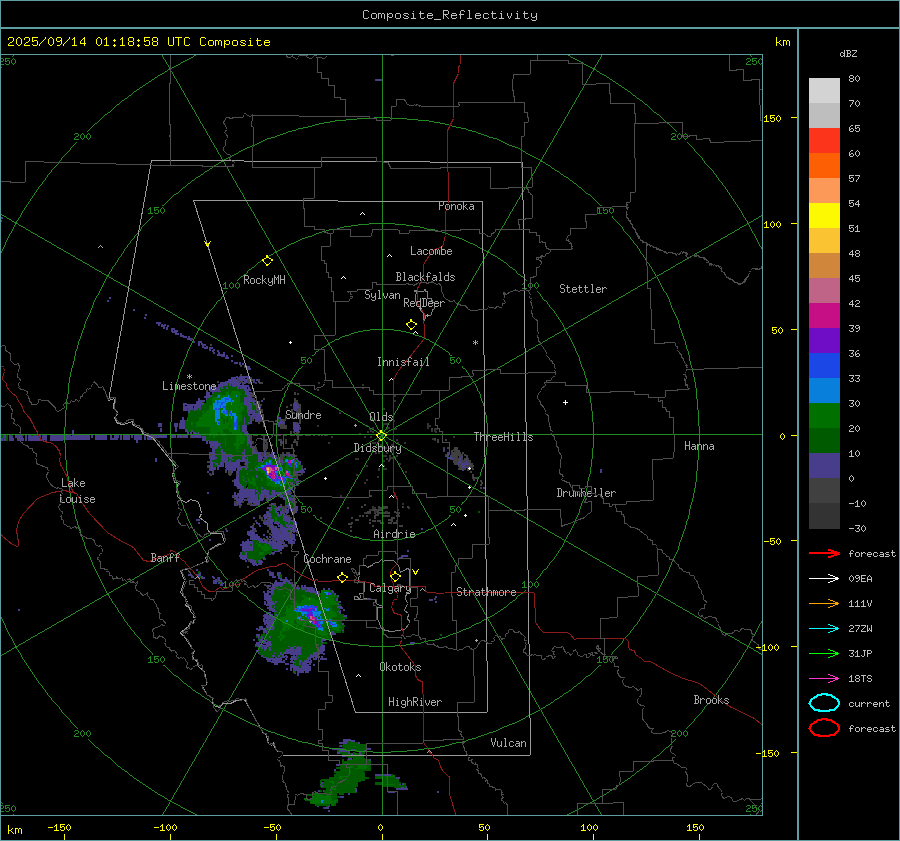Click the Strathmore label
900x841 pixels.
click(x=486, y=592)
